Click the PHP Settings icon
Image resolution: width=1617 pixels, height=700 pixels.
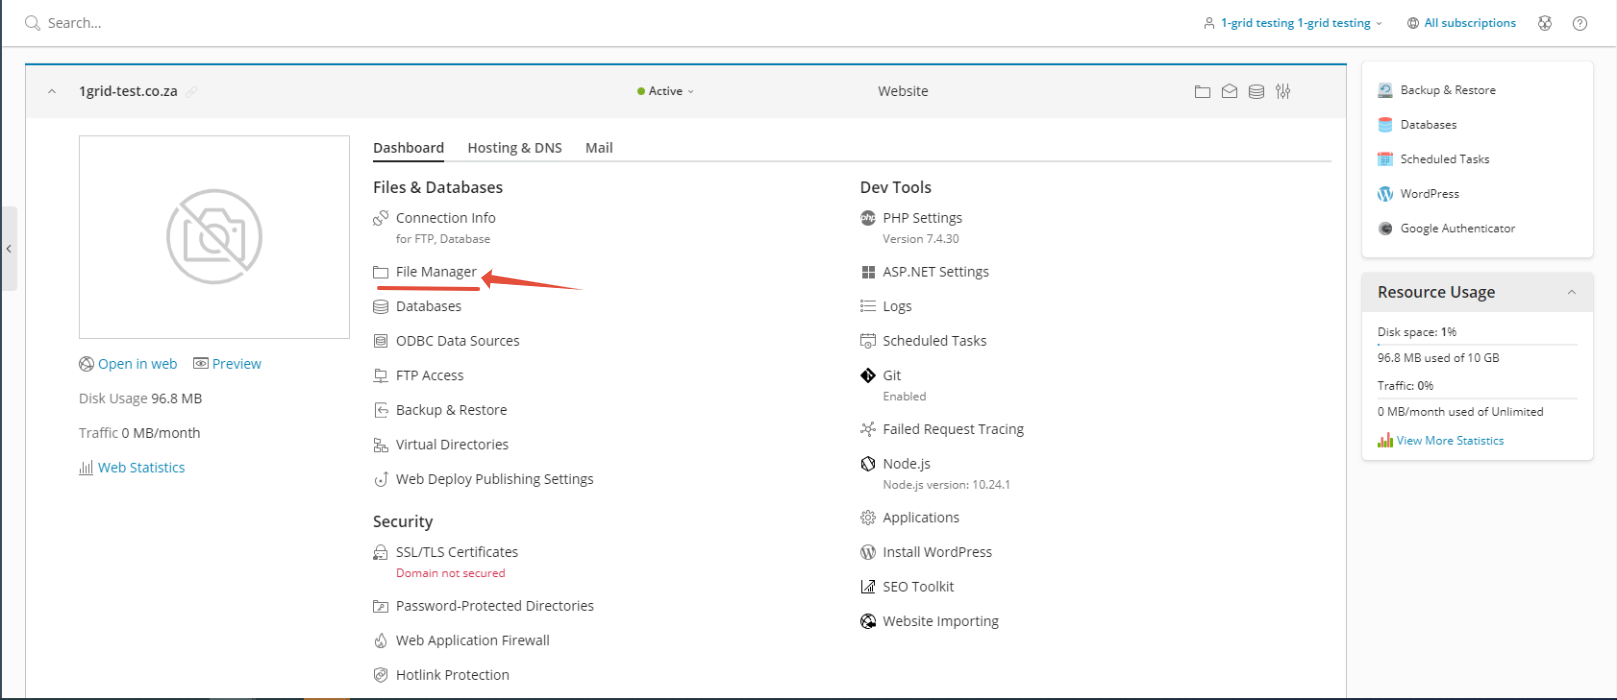(x=868, y=218)
